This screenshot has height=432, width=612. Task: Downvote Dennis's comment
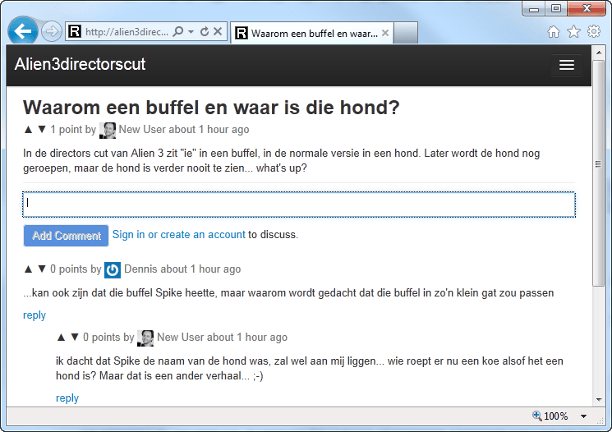(42, 269)
